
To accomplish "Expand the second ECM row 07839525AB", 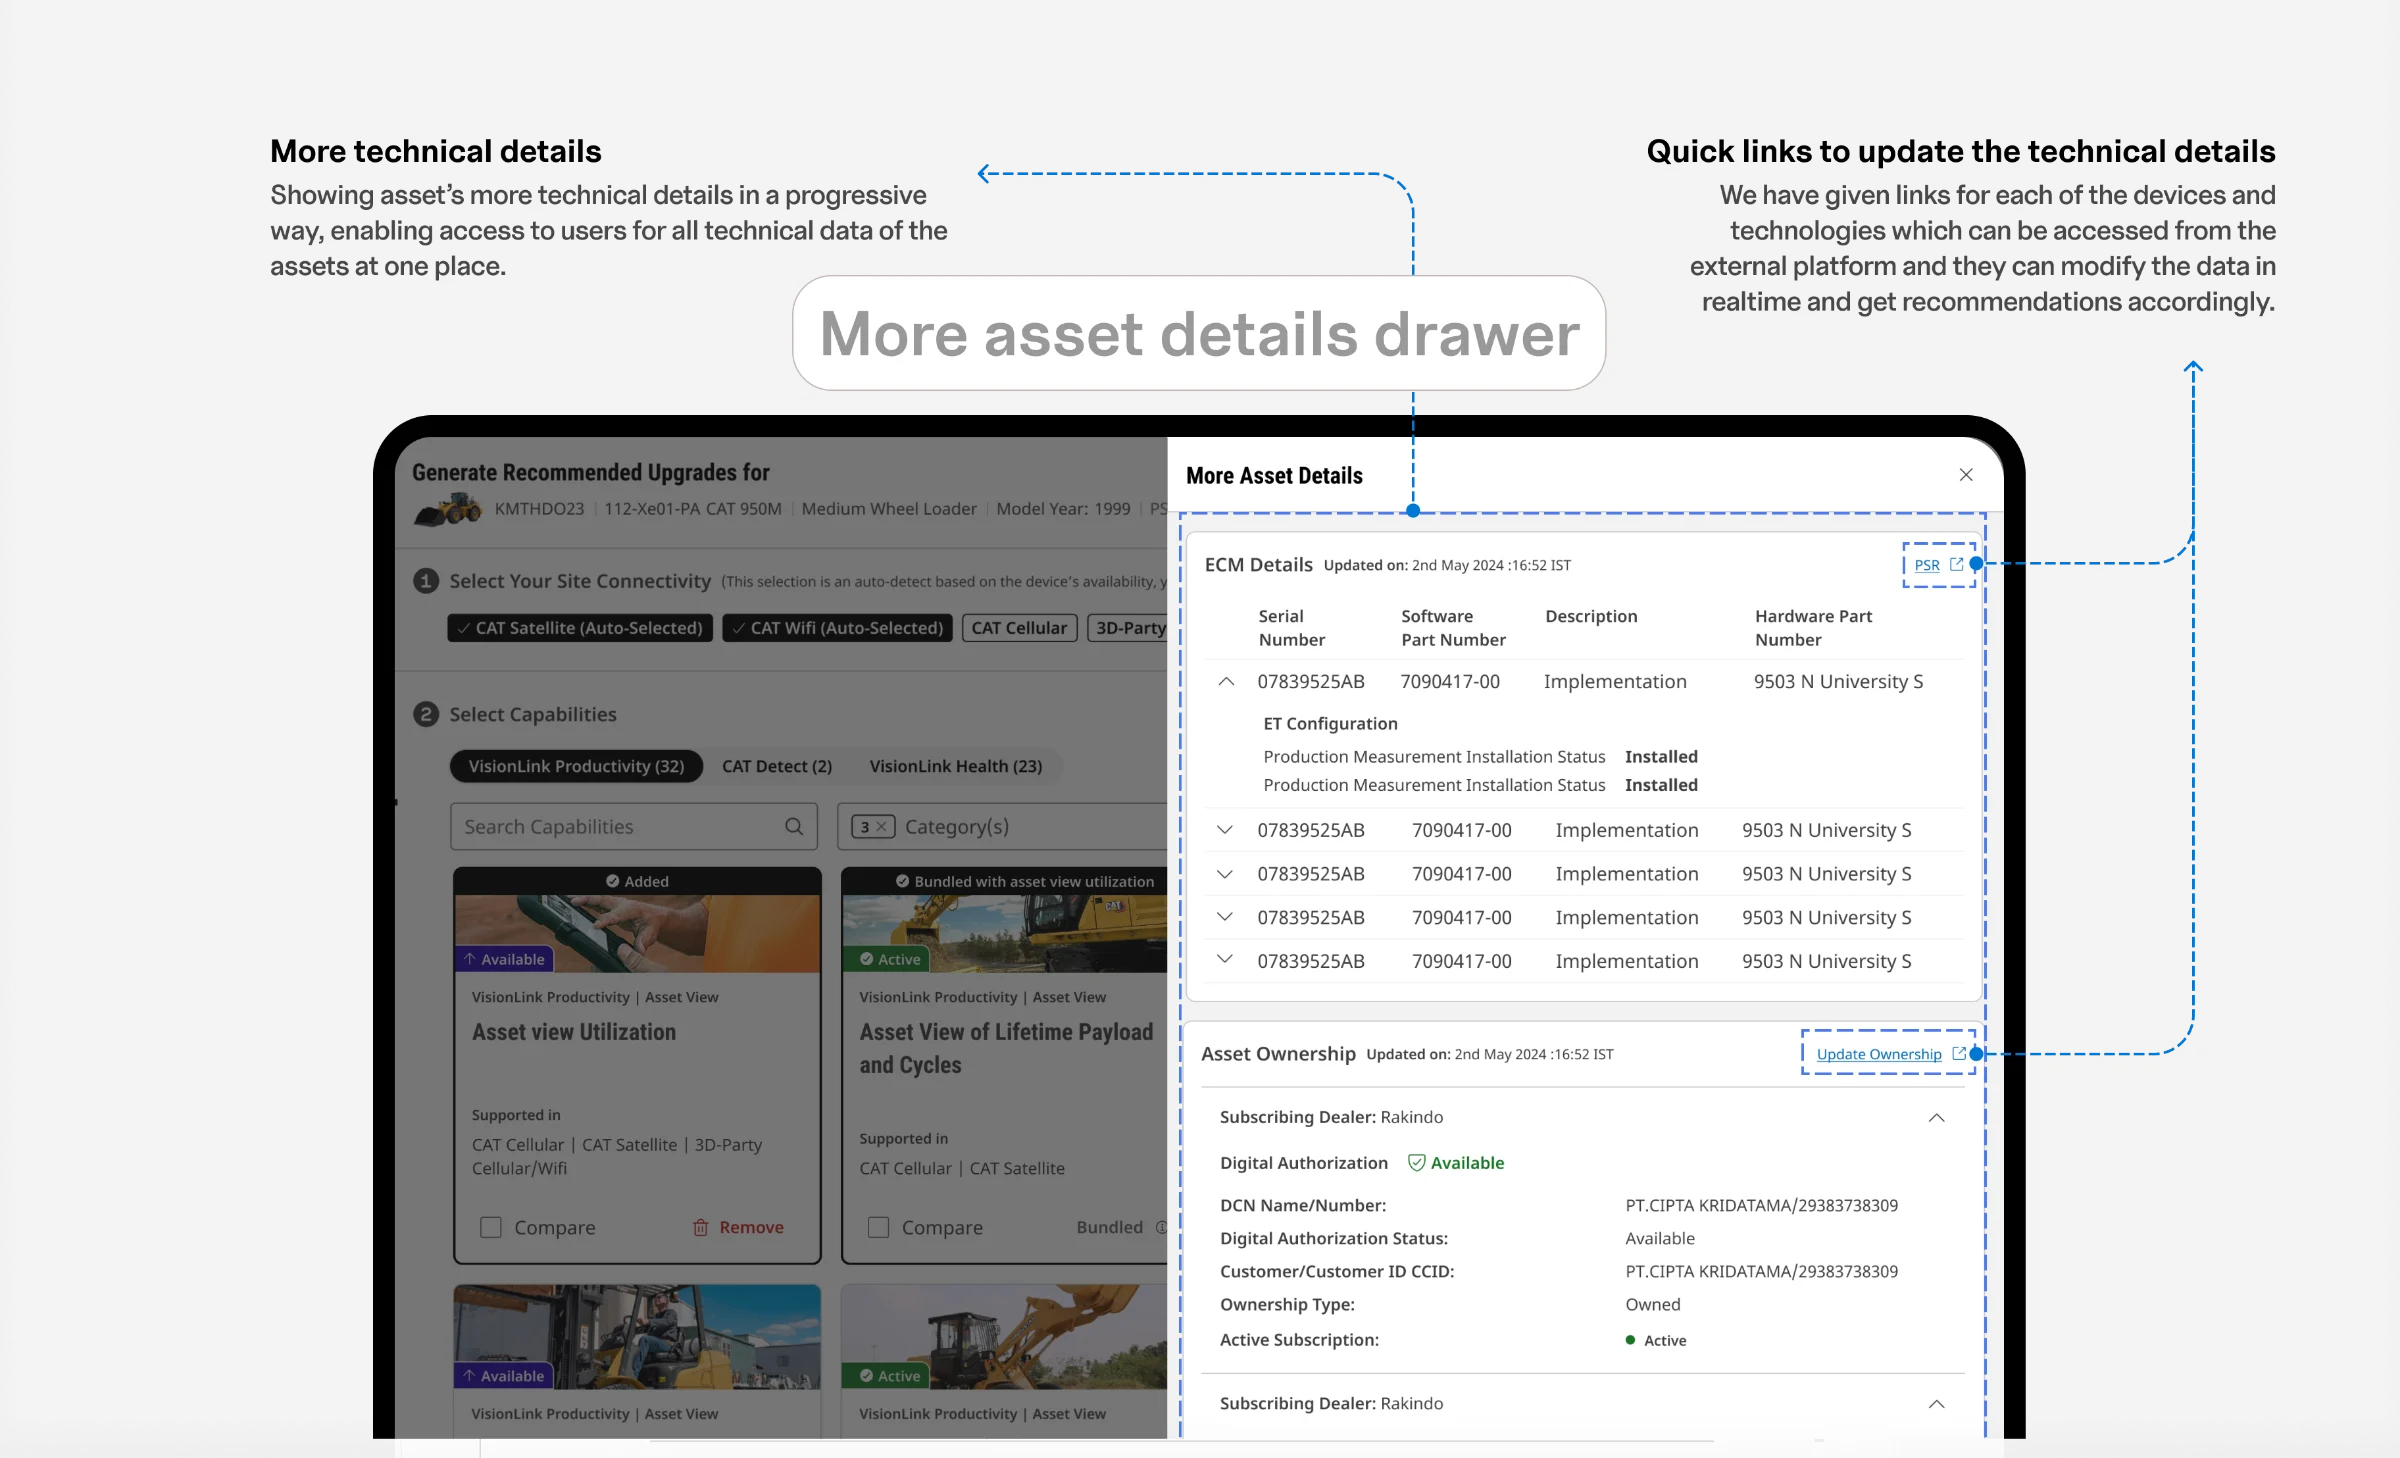I will pos(1225,830).
